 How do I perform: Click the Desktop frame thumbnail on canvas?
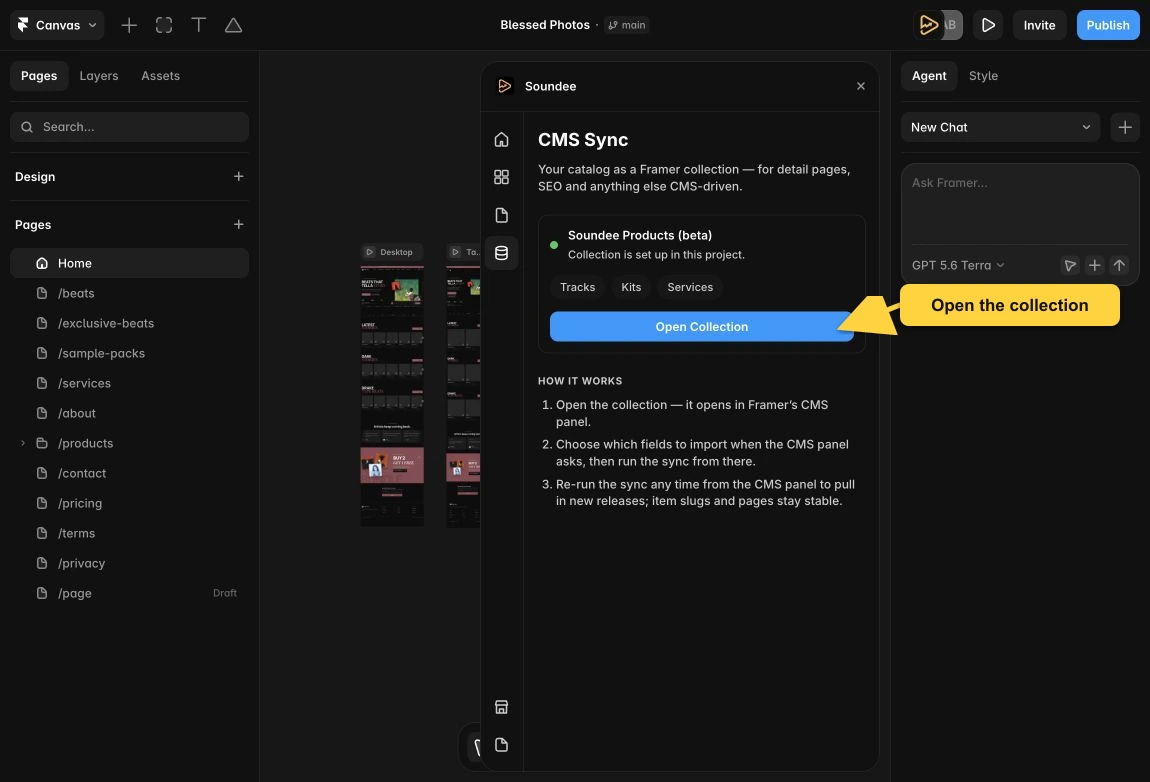[x=392, y=396]
